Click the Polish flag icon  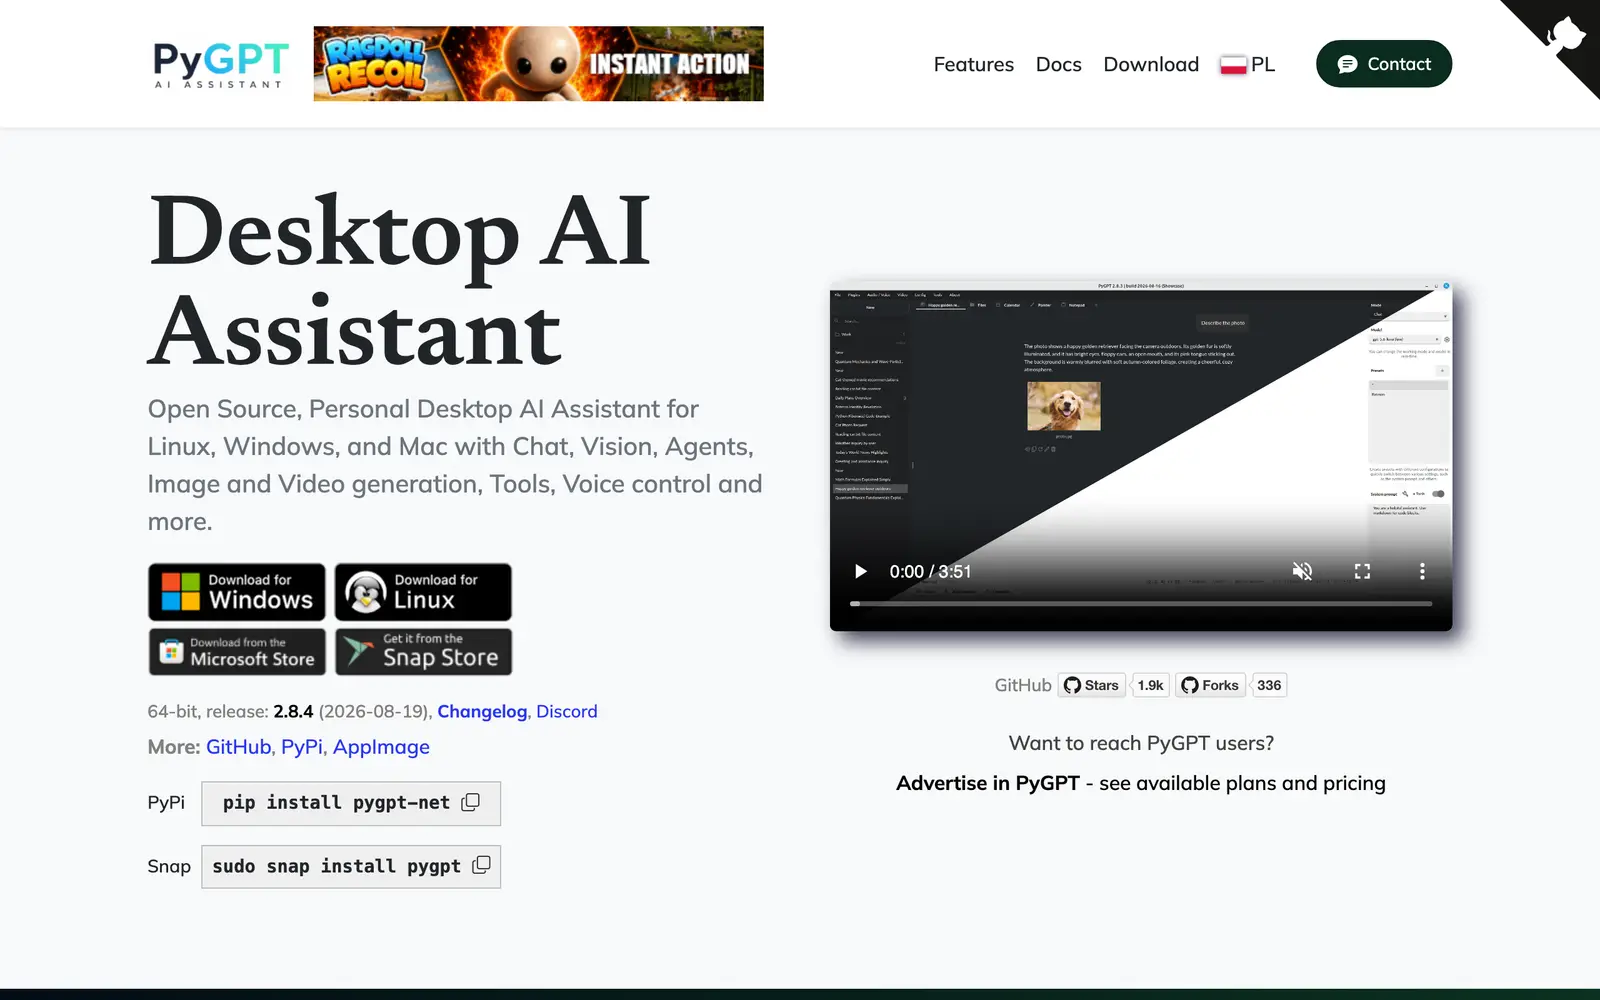[1233, 65]
